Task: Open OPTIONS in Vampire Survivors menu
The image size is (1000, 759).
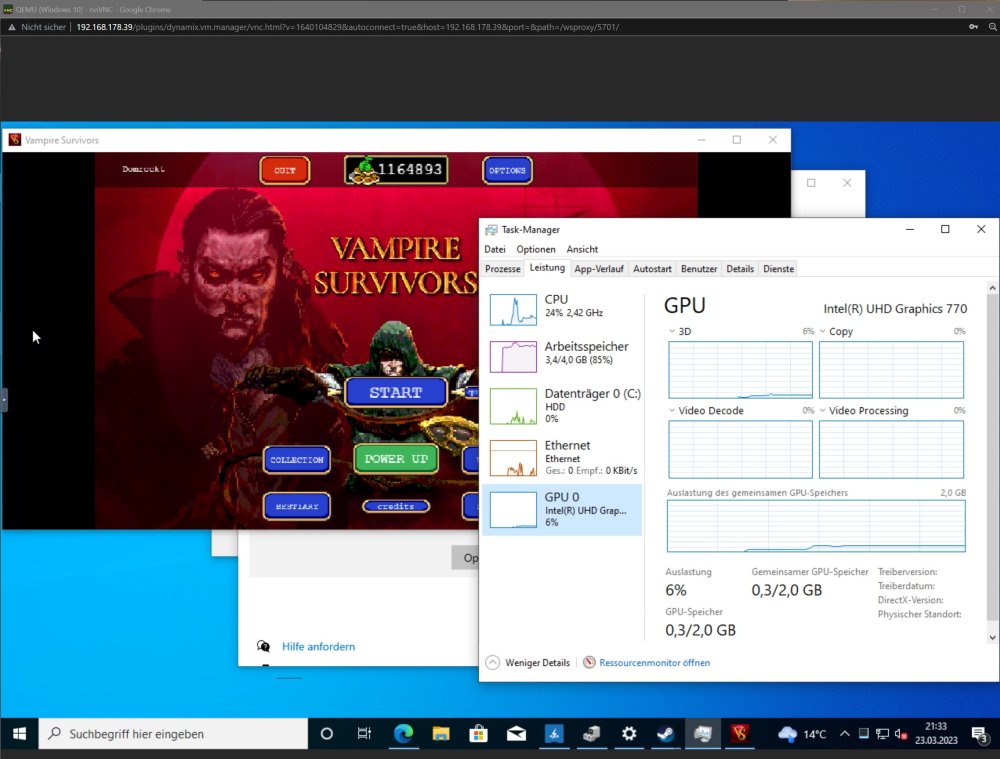Action: click(x=507, y=170)
